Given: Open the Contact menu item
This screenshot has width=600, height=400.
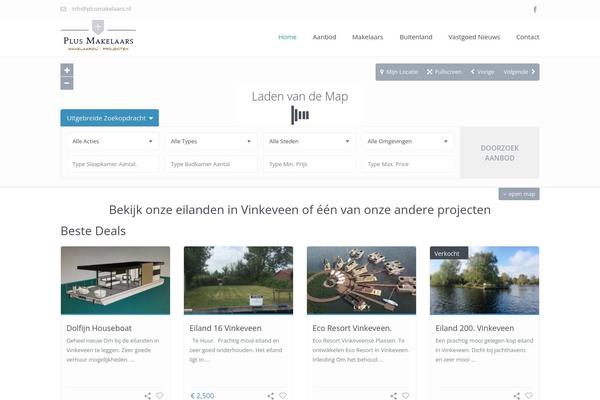Looking at the screenshot, I should (528, 37).
